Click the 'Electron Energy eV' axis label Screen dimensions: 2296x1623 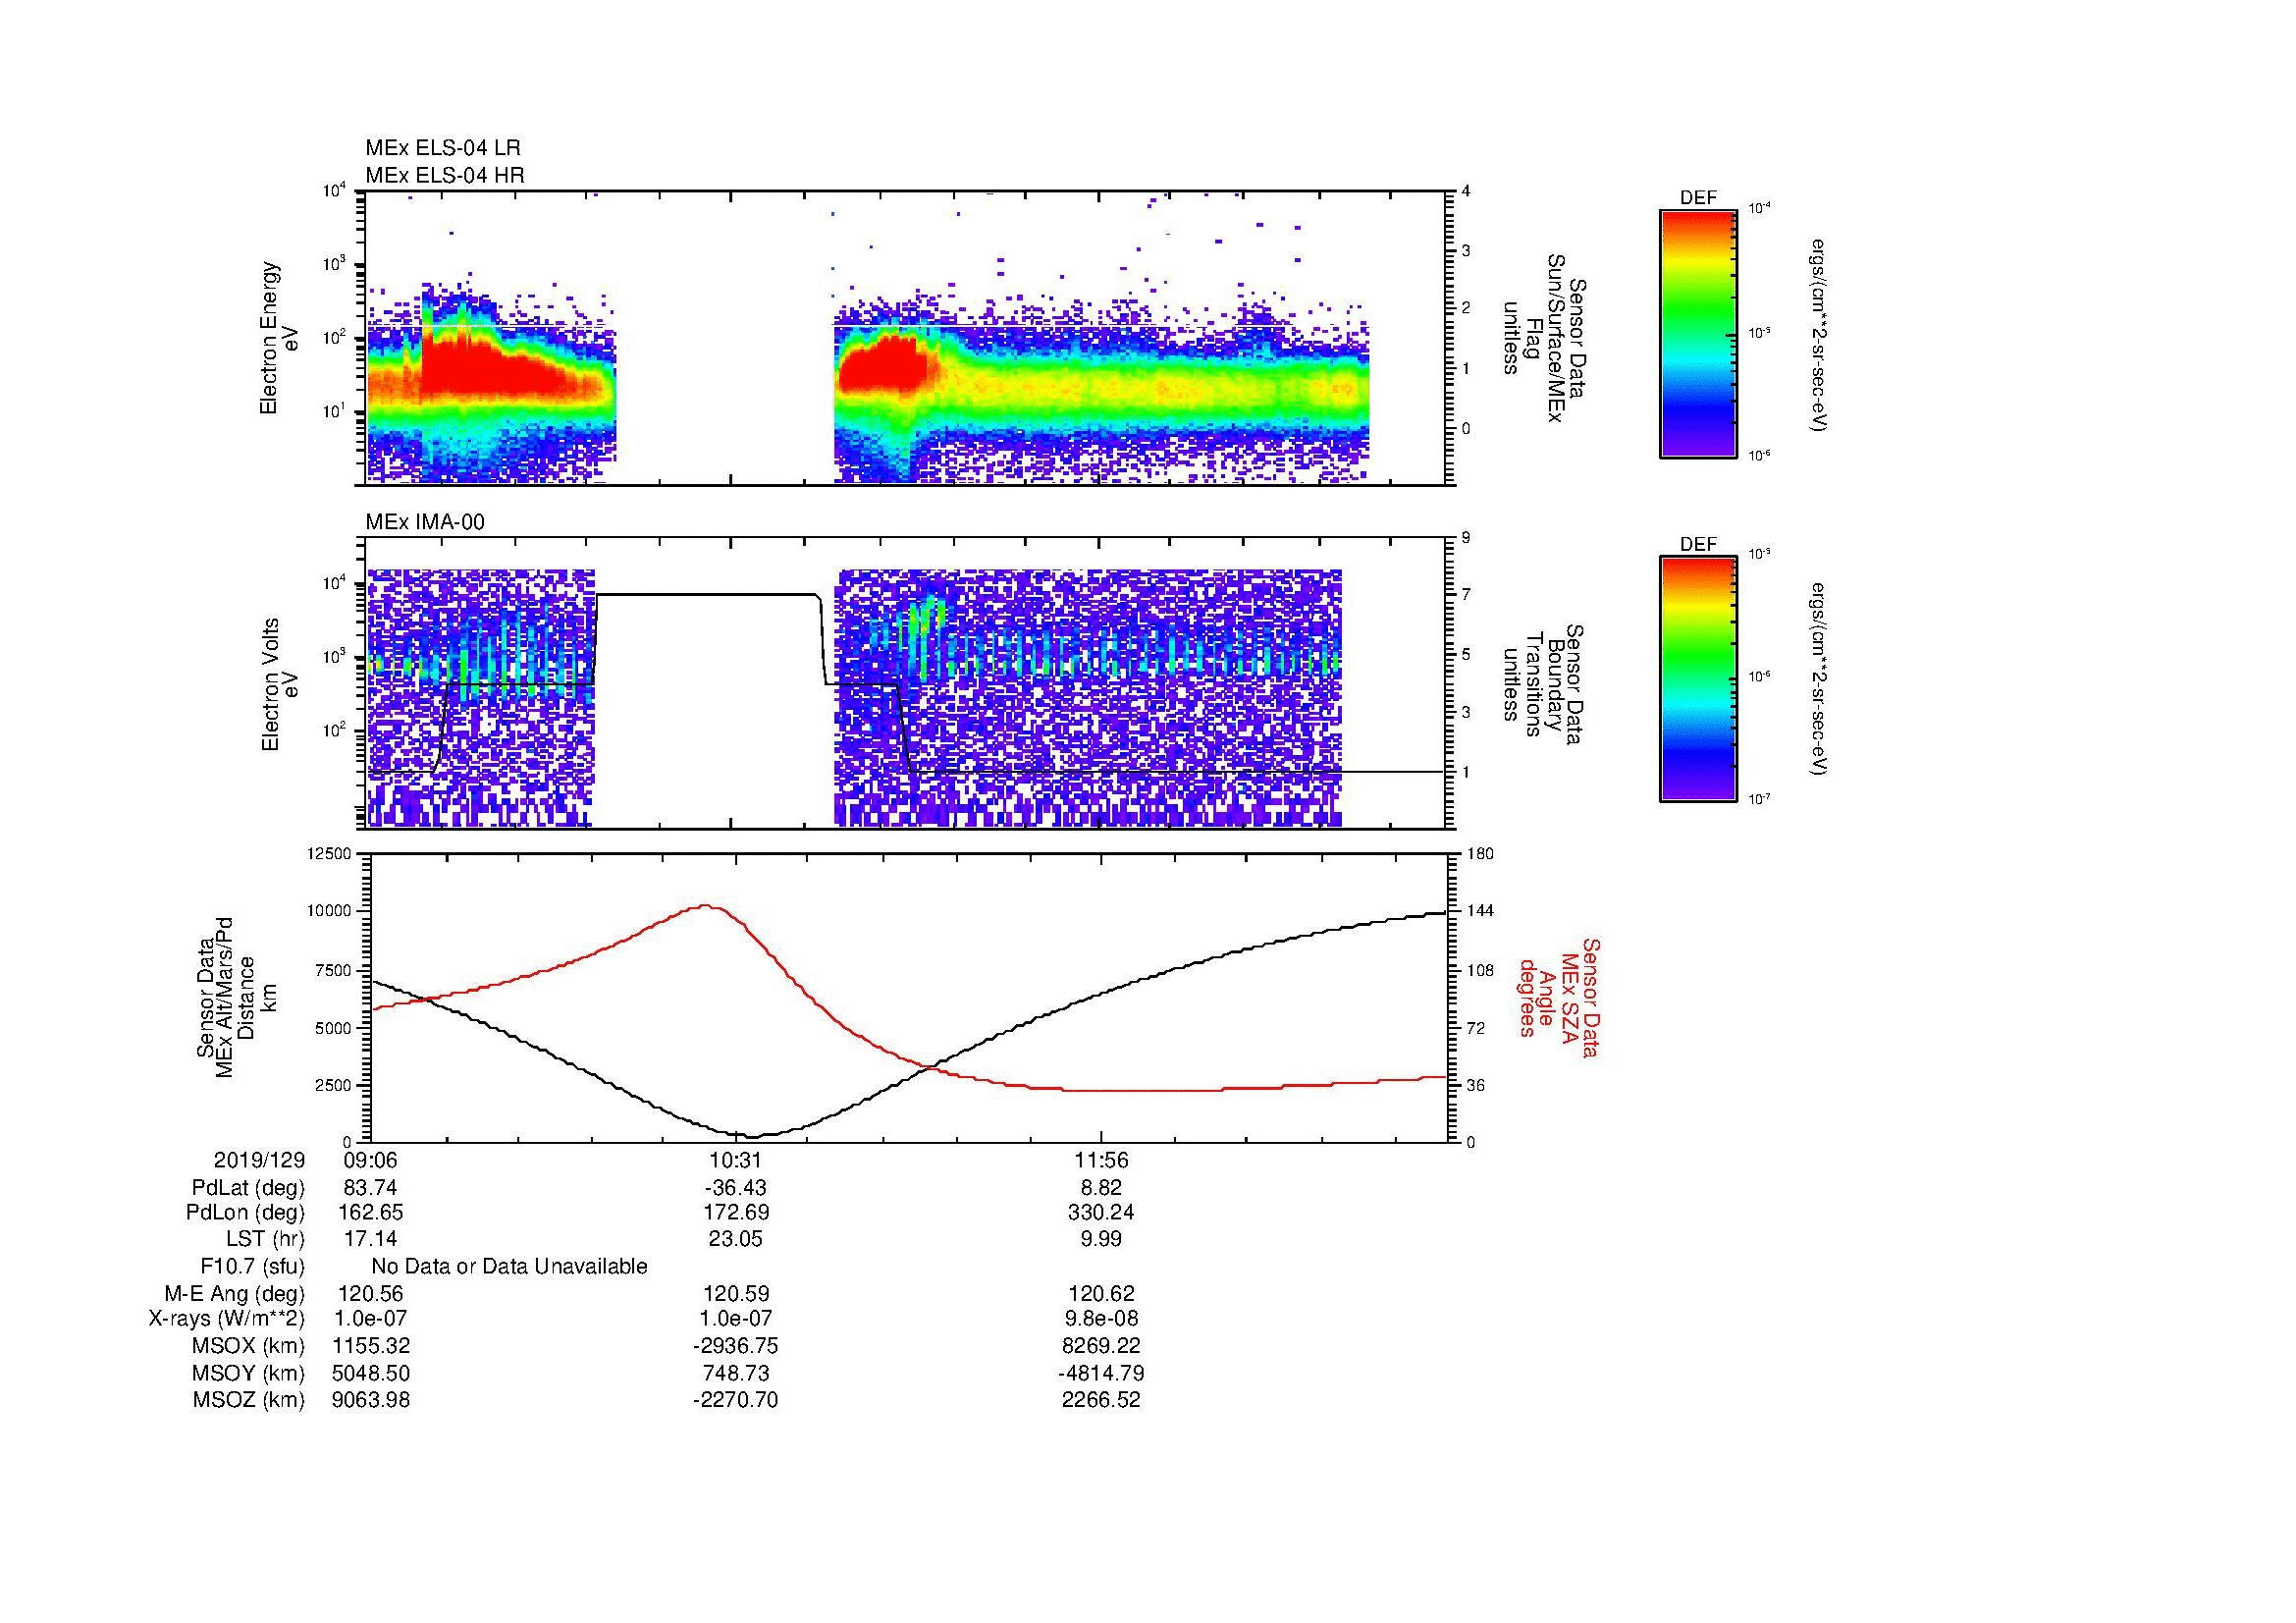point(279,338)
